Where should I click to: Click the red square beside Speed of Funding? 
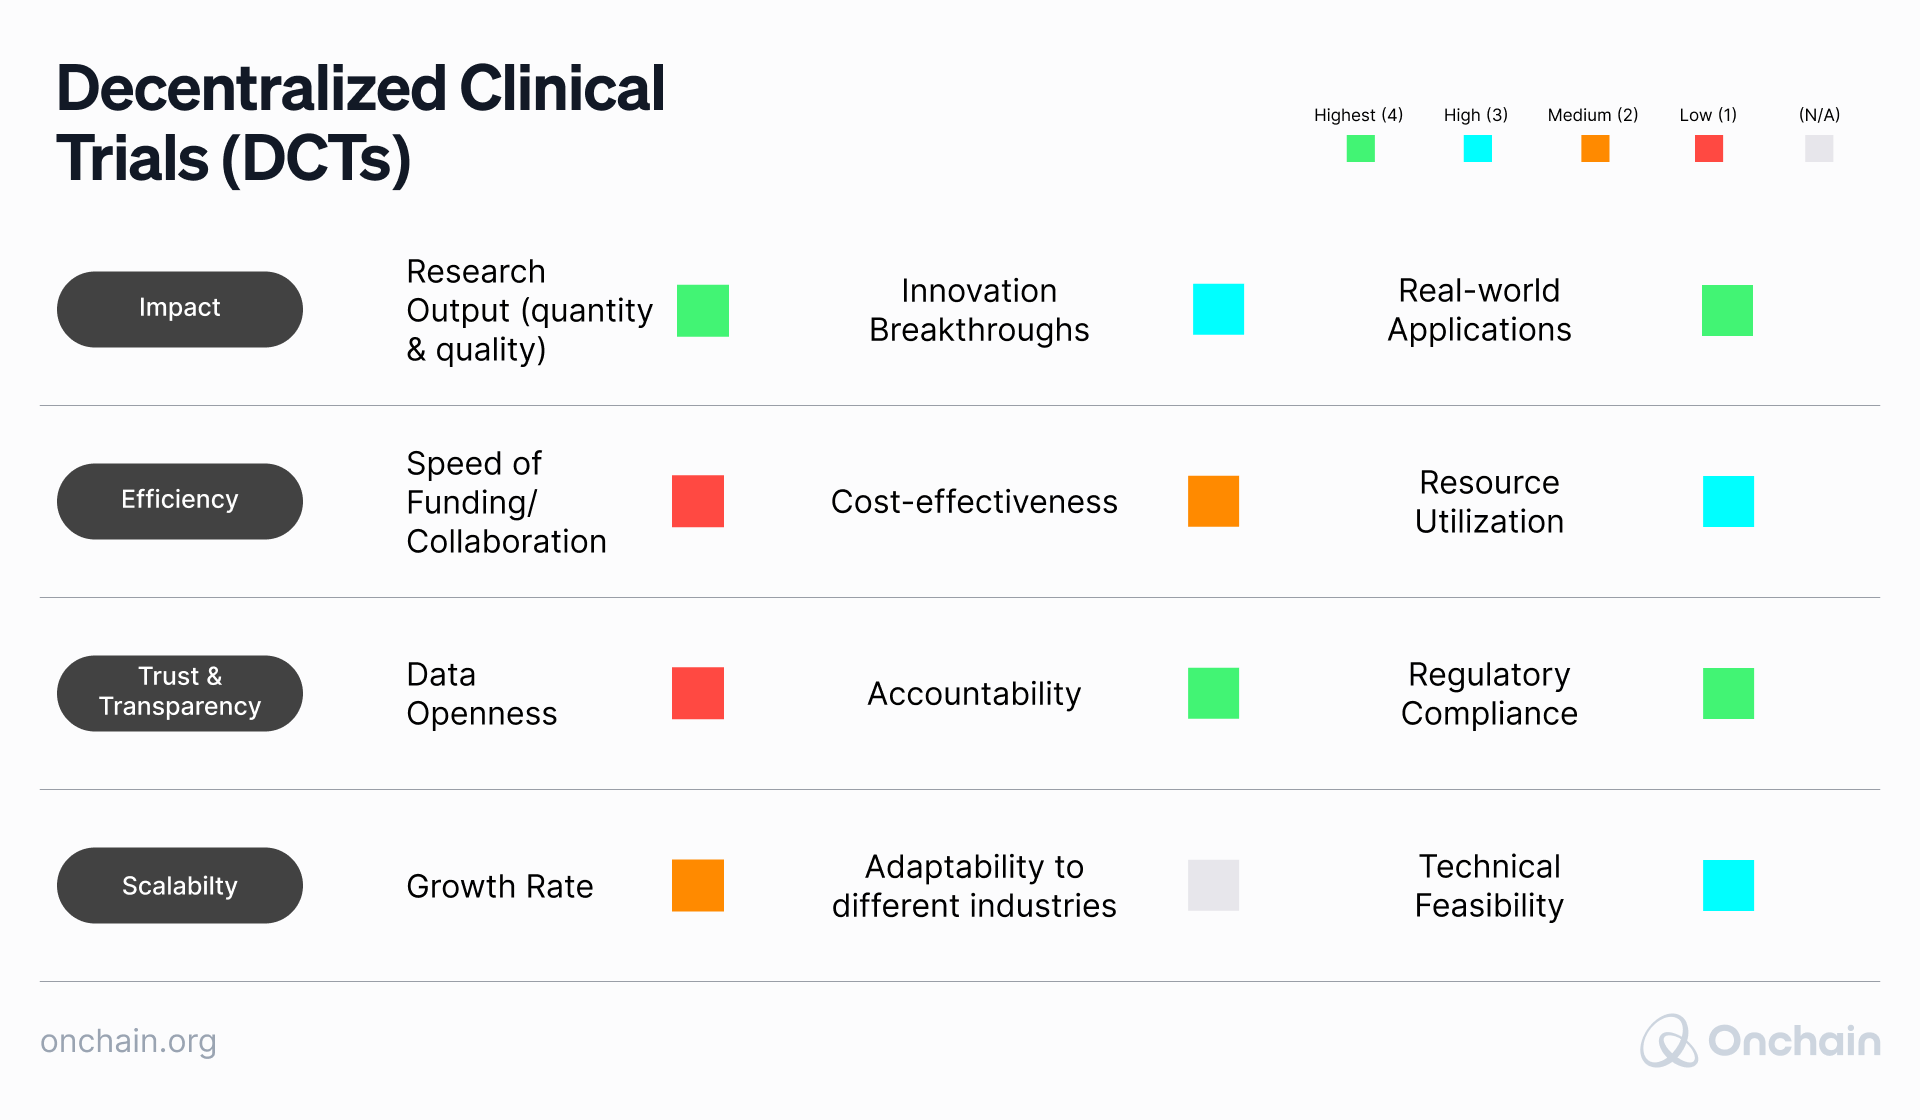tap(698, 501)
